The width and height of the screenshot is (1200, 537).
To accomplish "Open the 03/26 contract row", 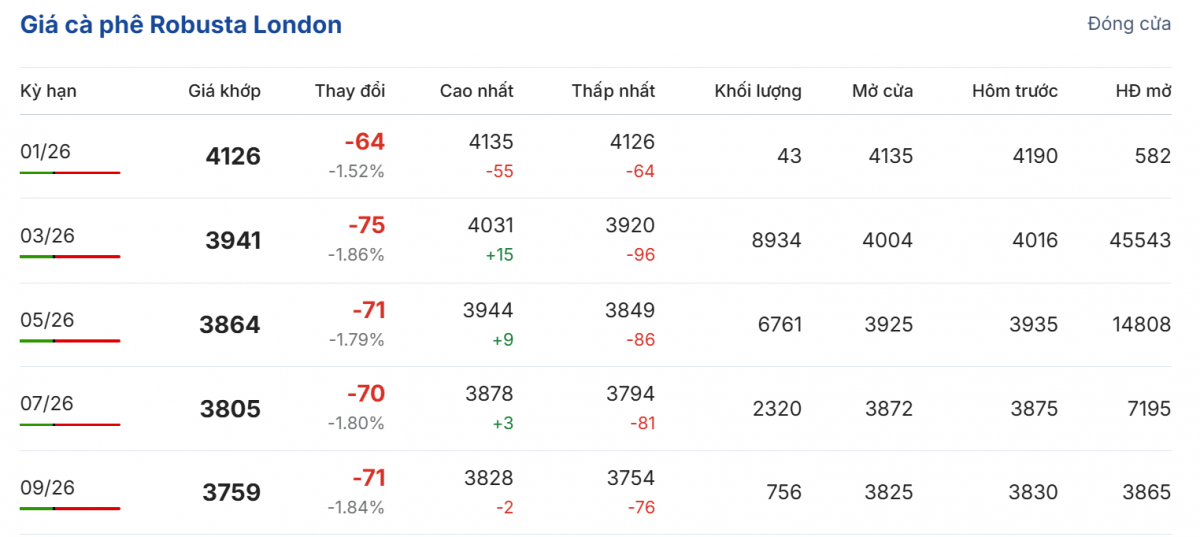I will 46,236.
